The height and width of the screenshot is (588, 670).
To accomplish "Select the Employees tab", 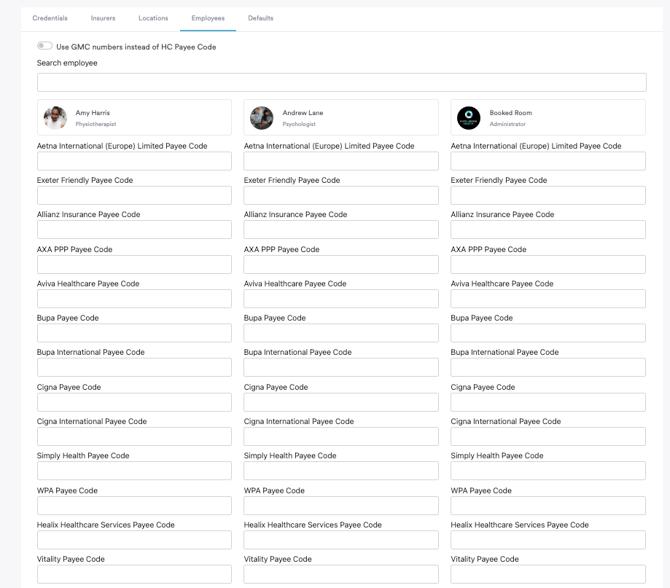I will pos(208,18).
